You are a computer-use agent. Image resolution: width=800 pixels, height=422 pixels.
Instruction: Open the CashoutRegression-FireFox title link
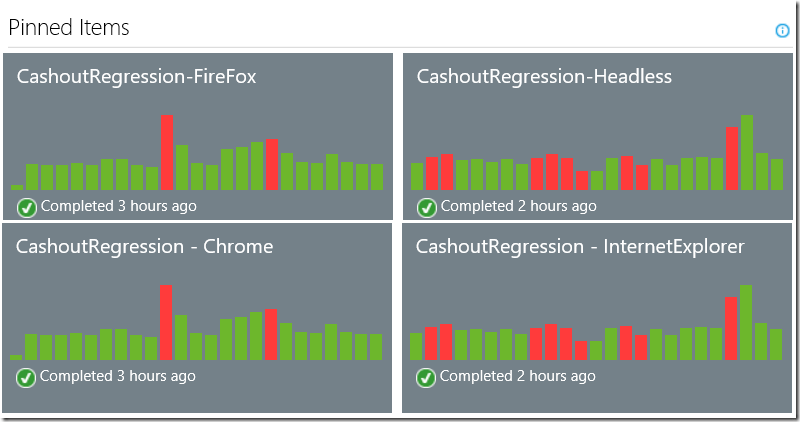click(137, 77)
